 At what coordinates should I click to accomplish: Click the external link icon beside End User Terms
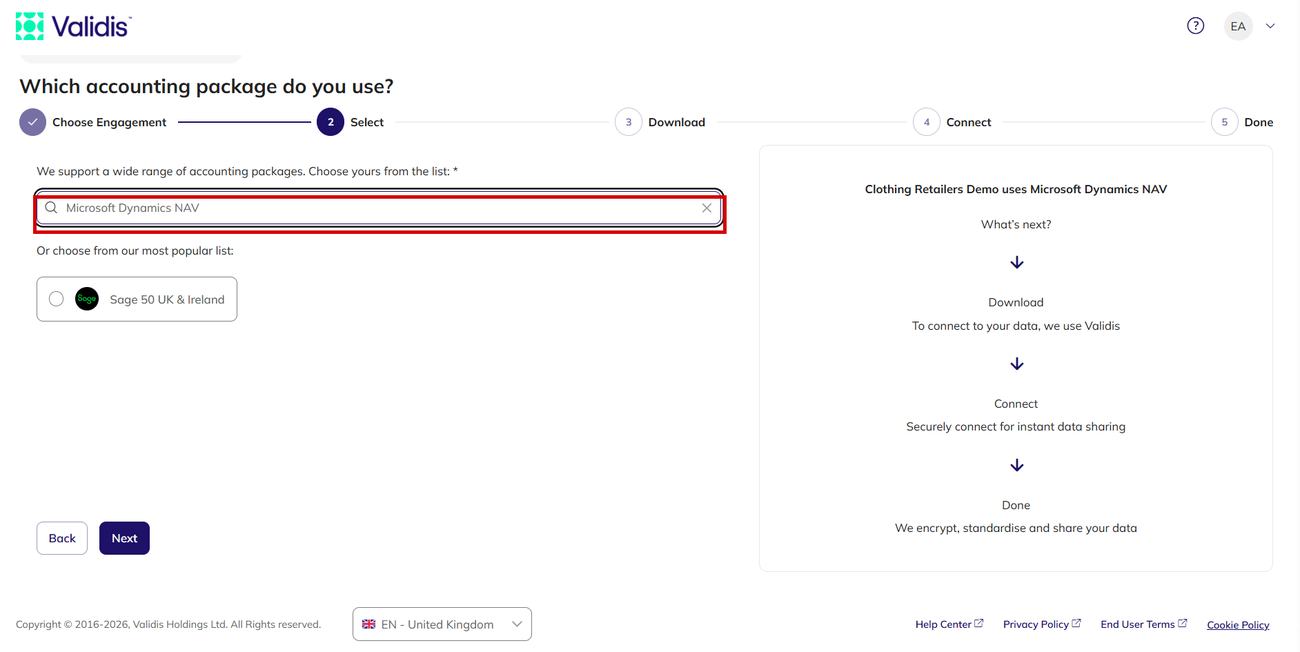1182,623
